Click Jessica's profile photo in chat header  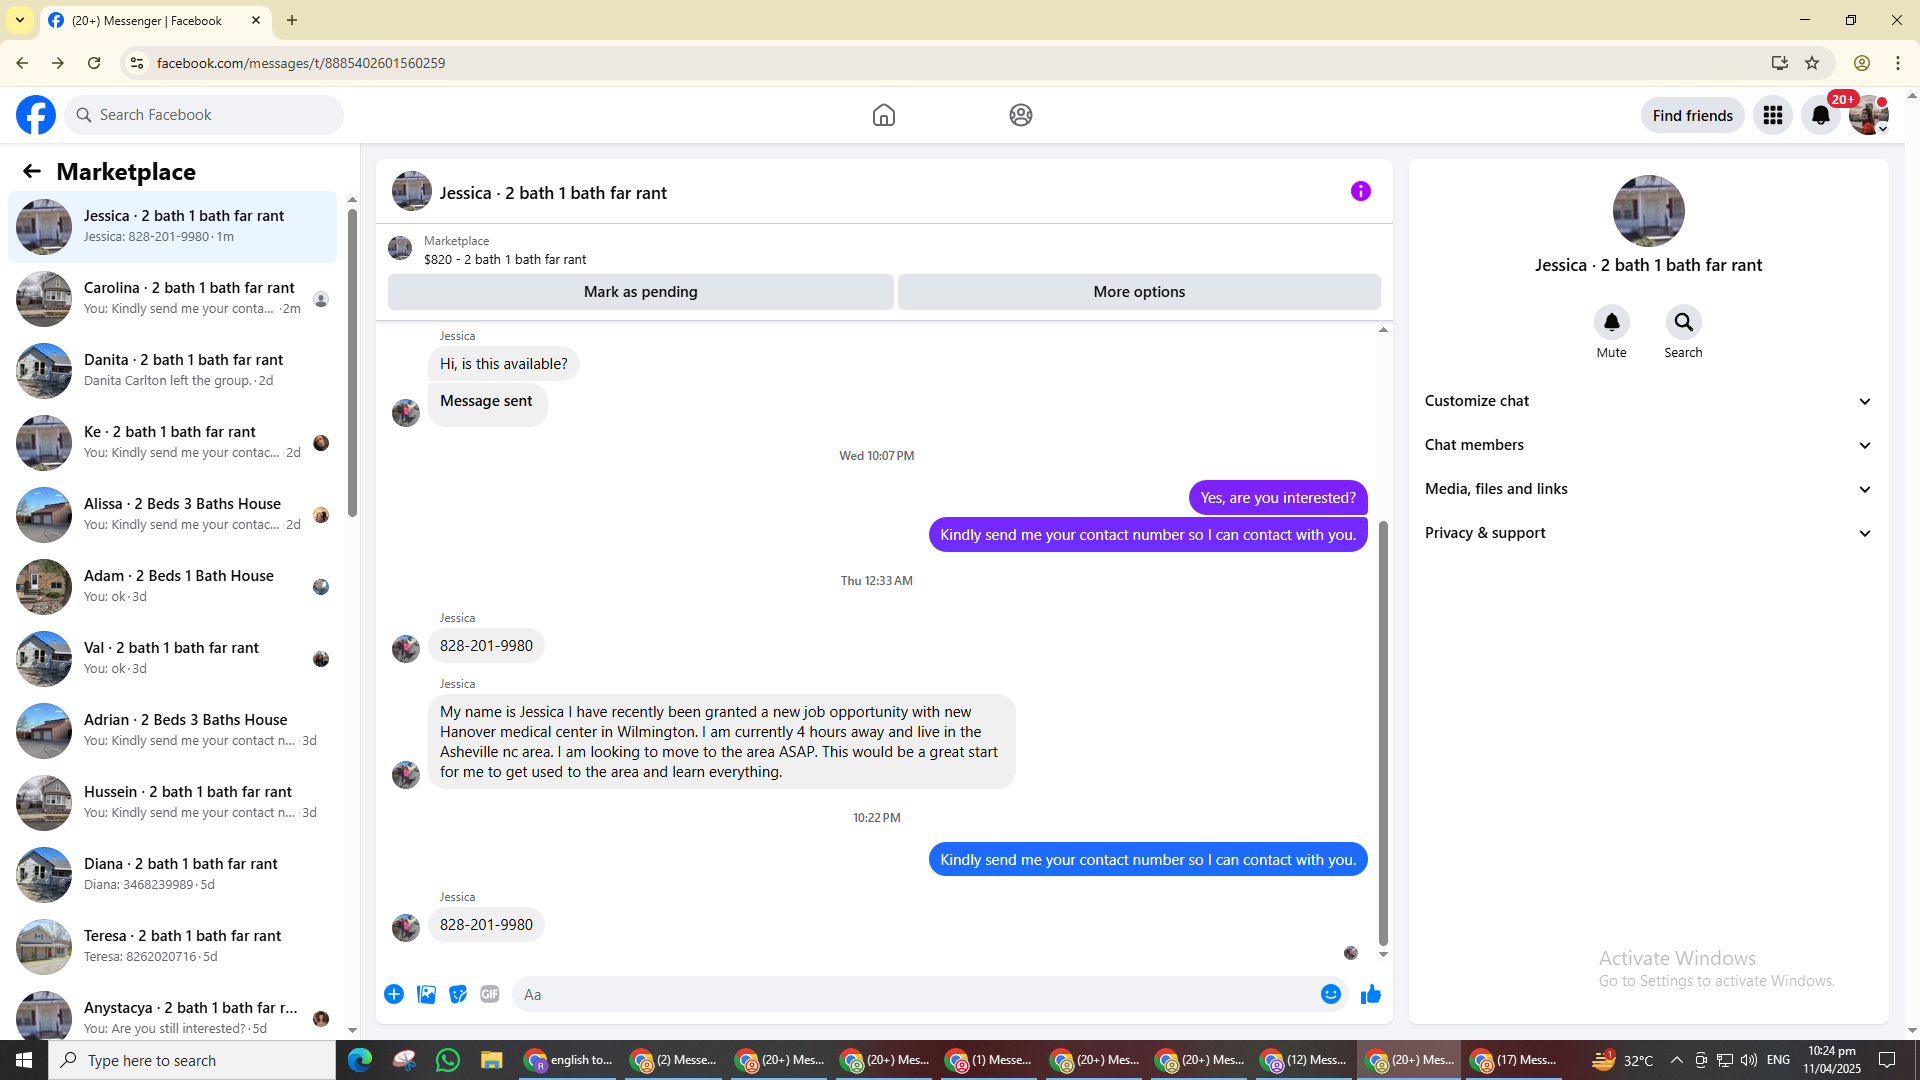tap(412, 191)
